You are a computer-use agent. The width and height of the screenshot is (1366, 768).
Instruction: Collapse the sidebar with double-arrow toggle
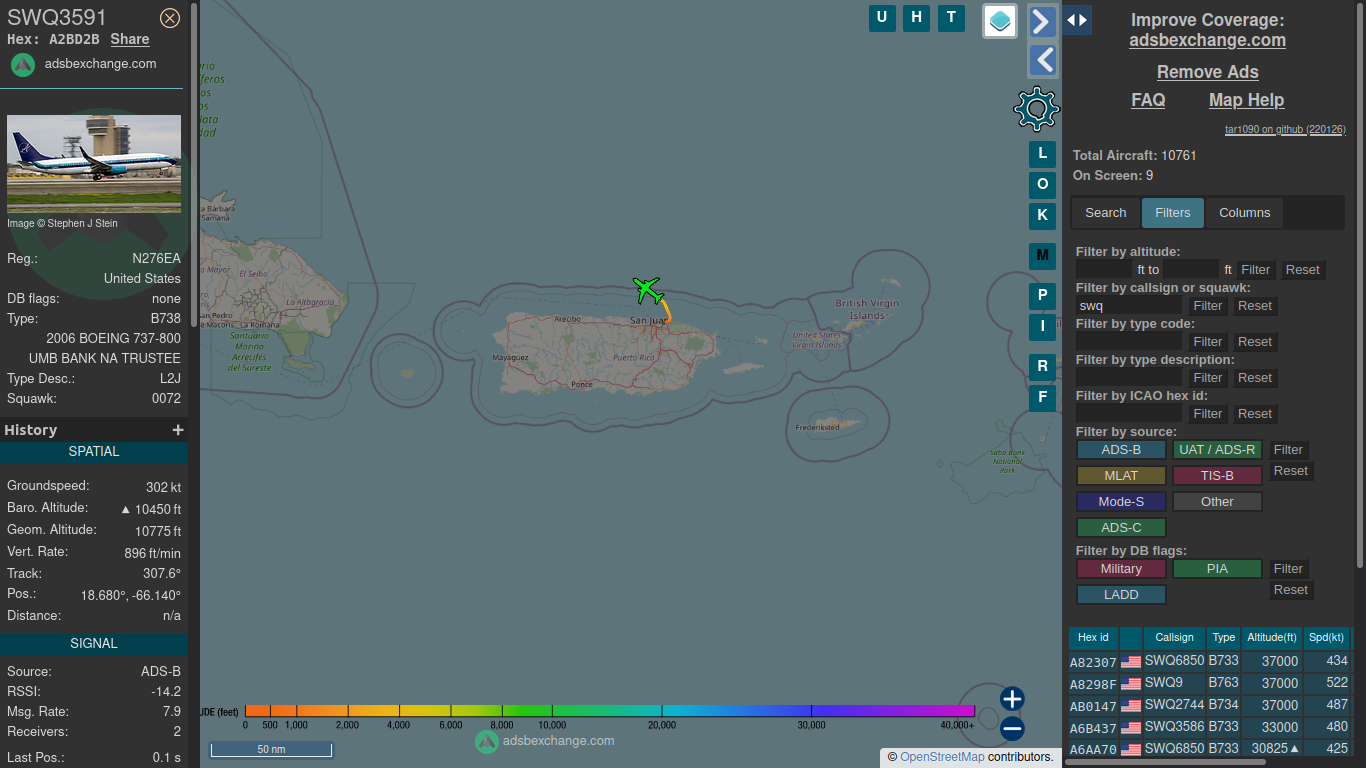tap(1077, 20)
